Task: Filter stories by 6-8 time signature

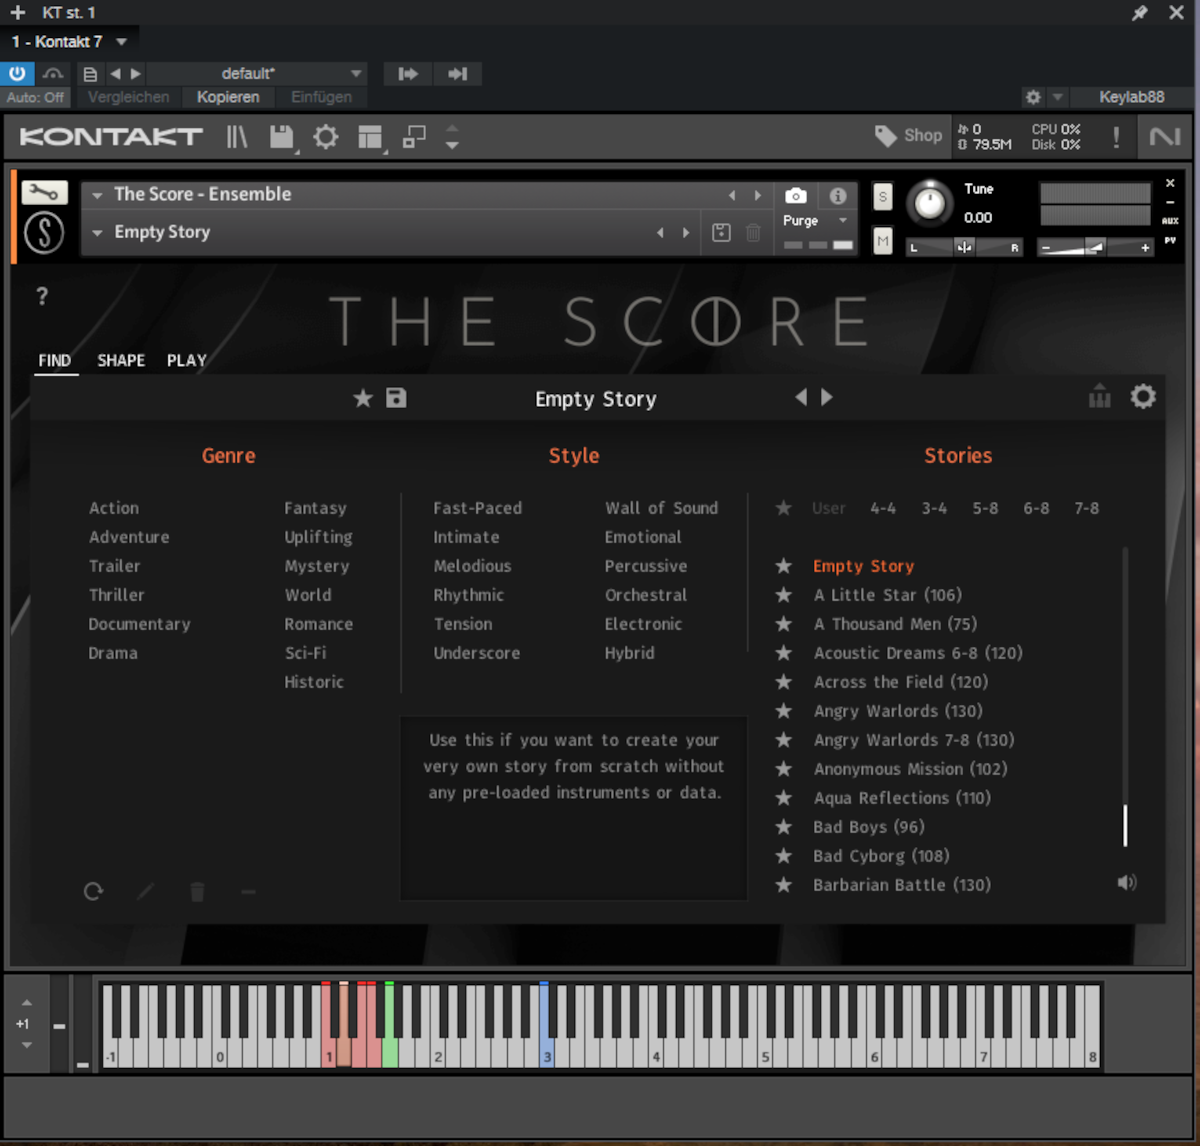Action: (1036, 508)
